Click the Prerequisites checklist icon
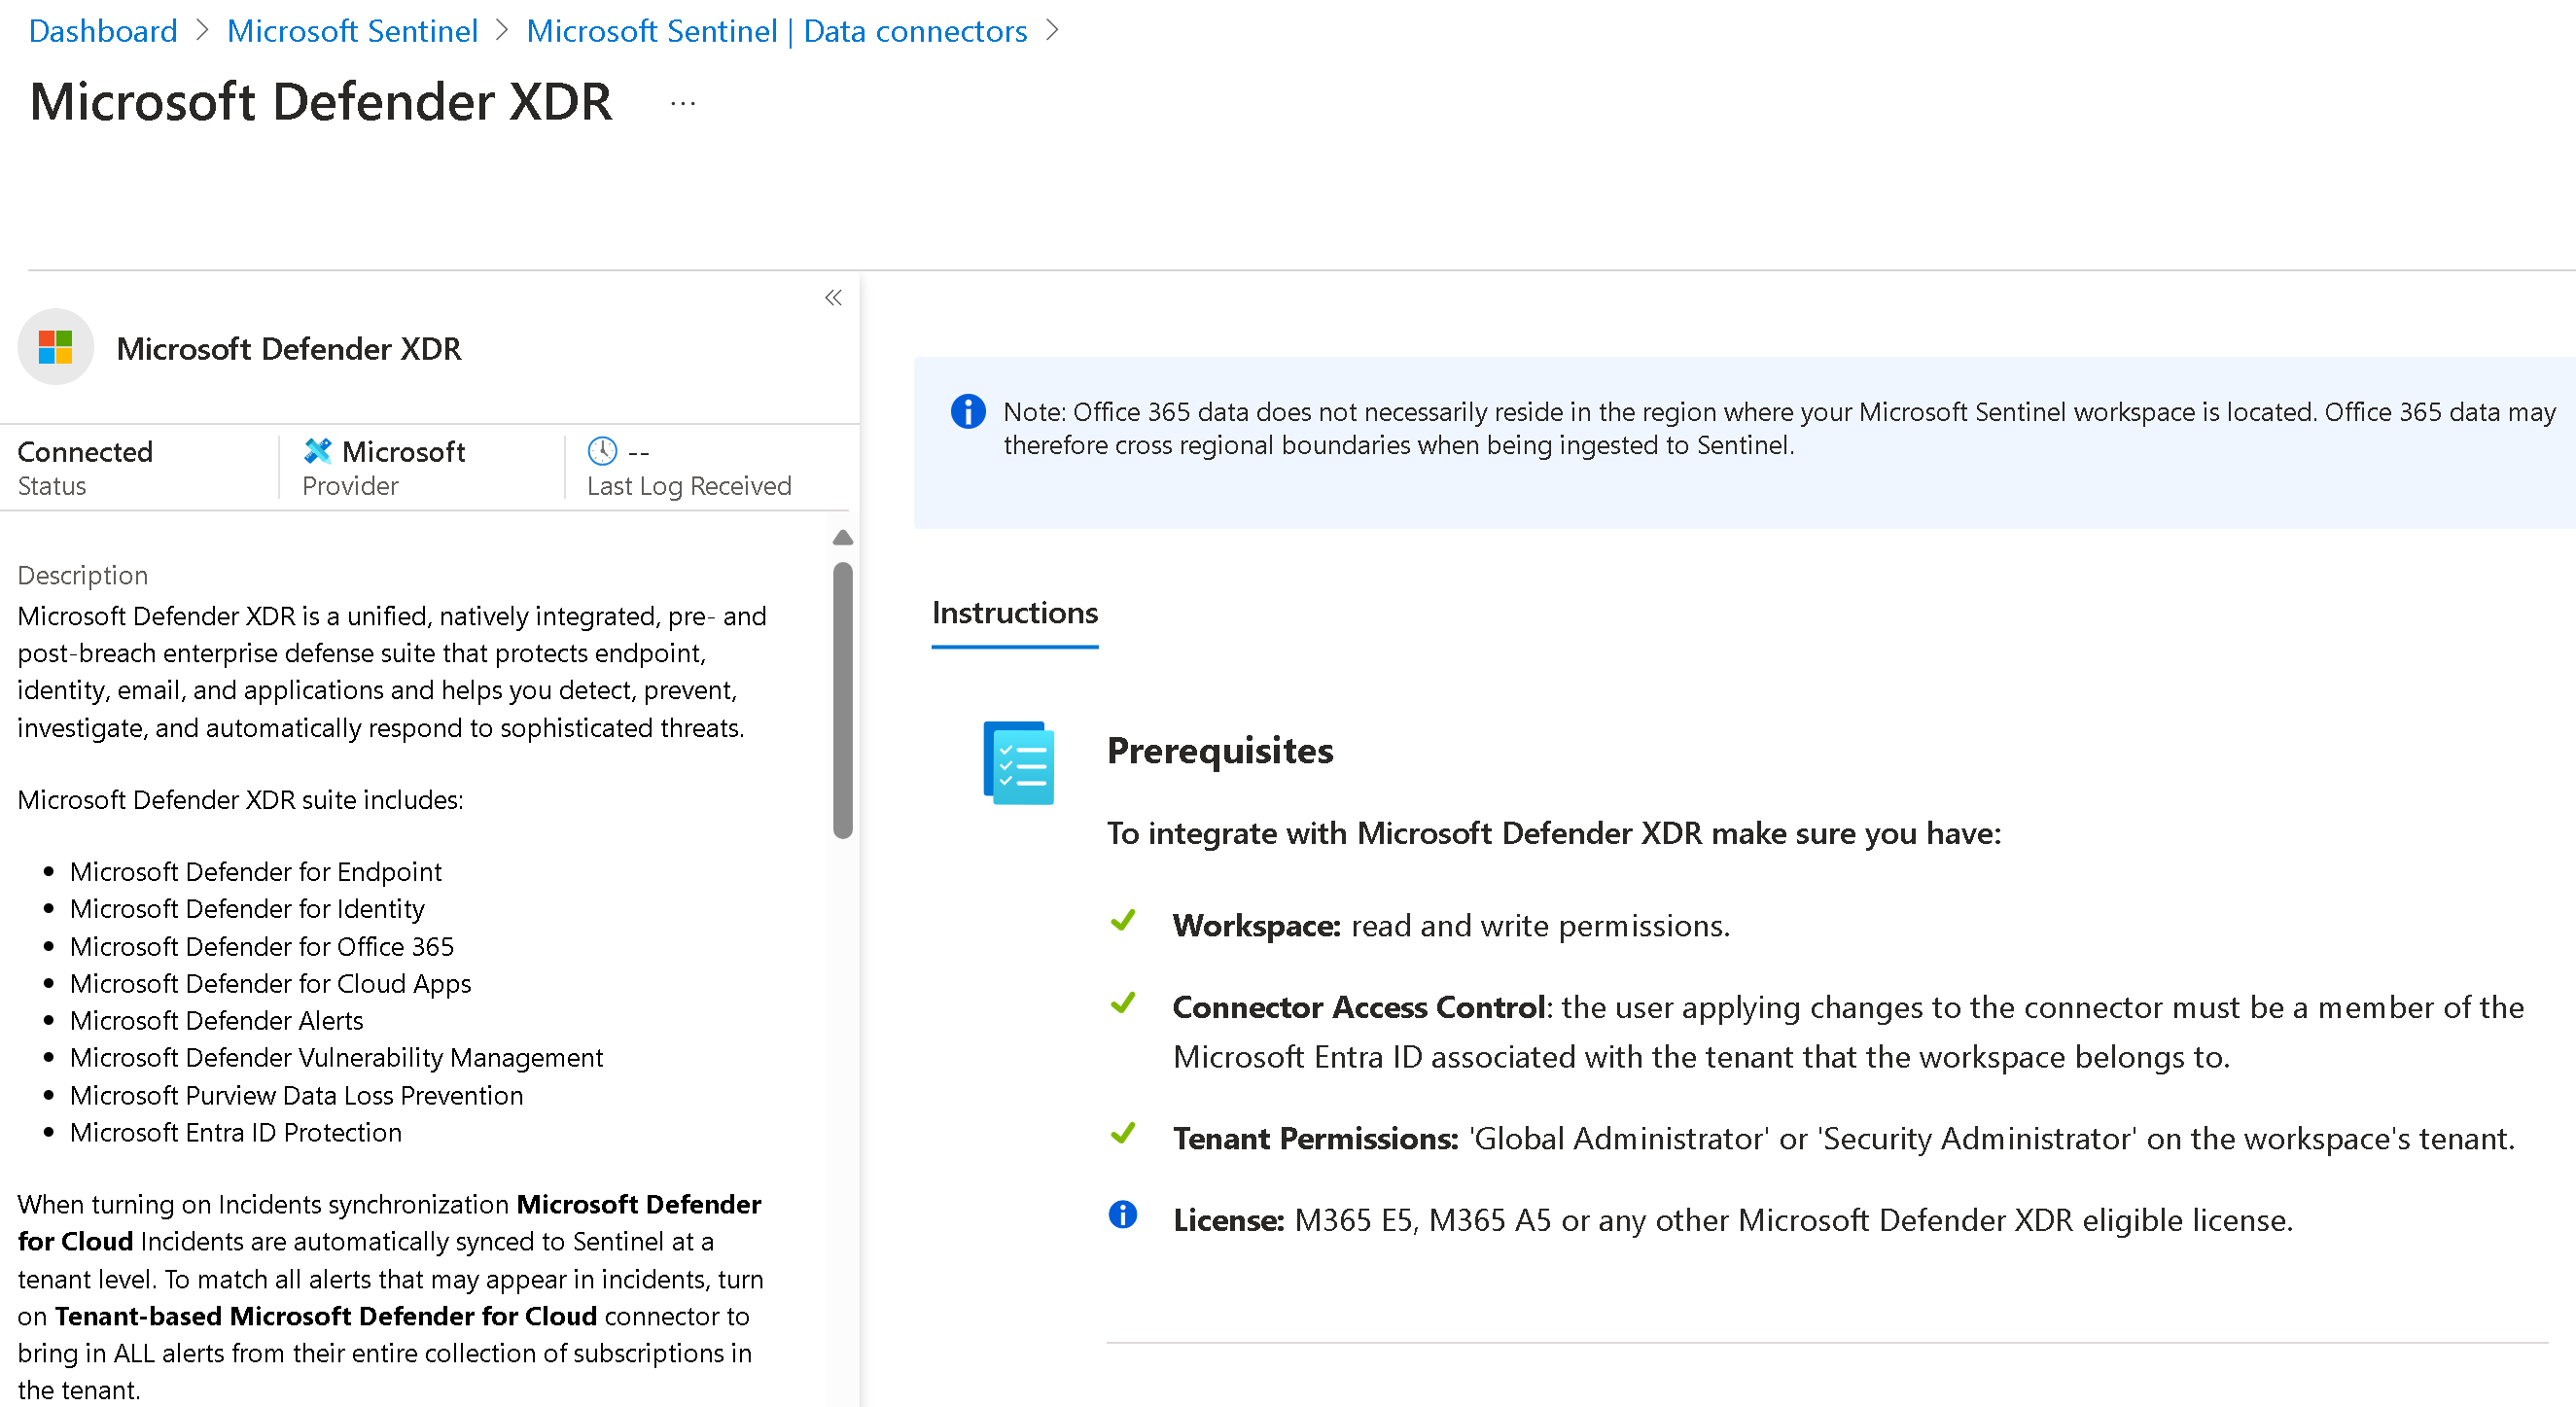 click(1018, 762)
